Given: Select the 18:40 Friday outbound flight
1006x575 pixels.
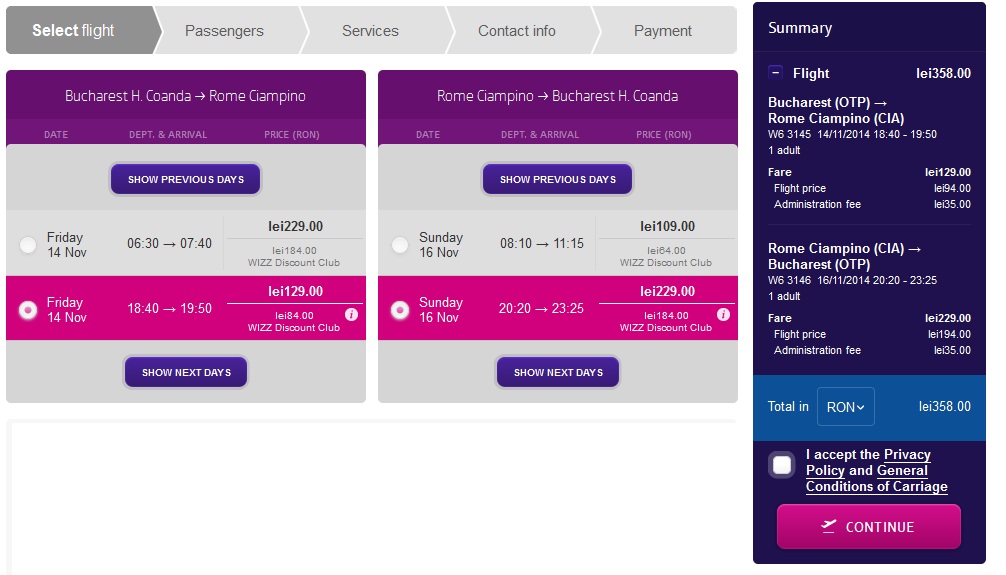Looking at the screenshot, I should pyautogui.click(x=28, y=310).
